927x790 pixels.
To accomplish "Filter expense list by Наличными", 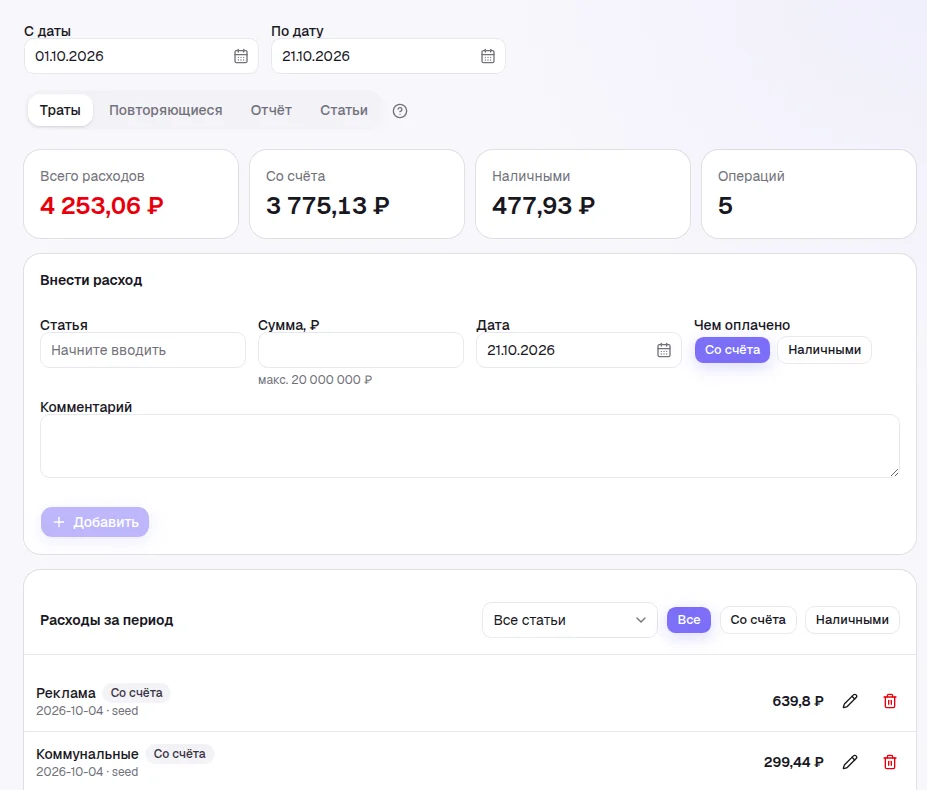I will pos(853,620).
